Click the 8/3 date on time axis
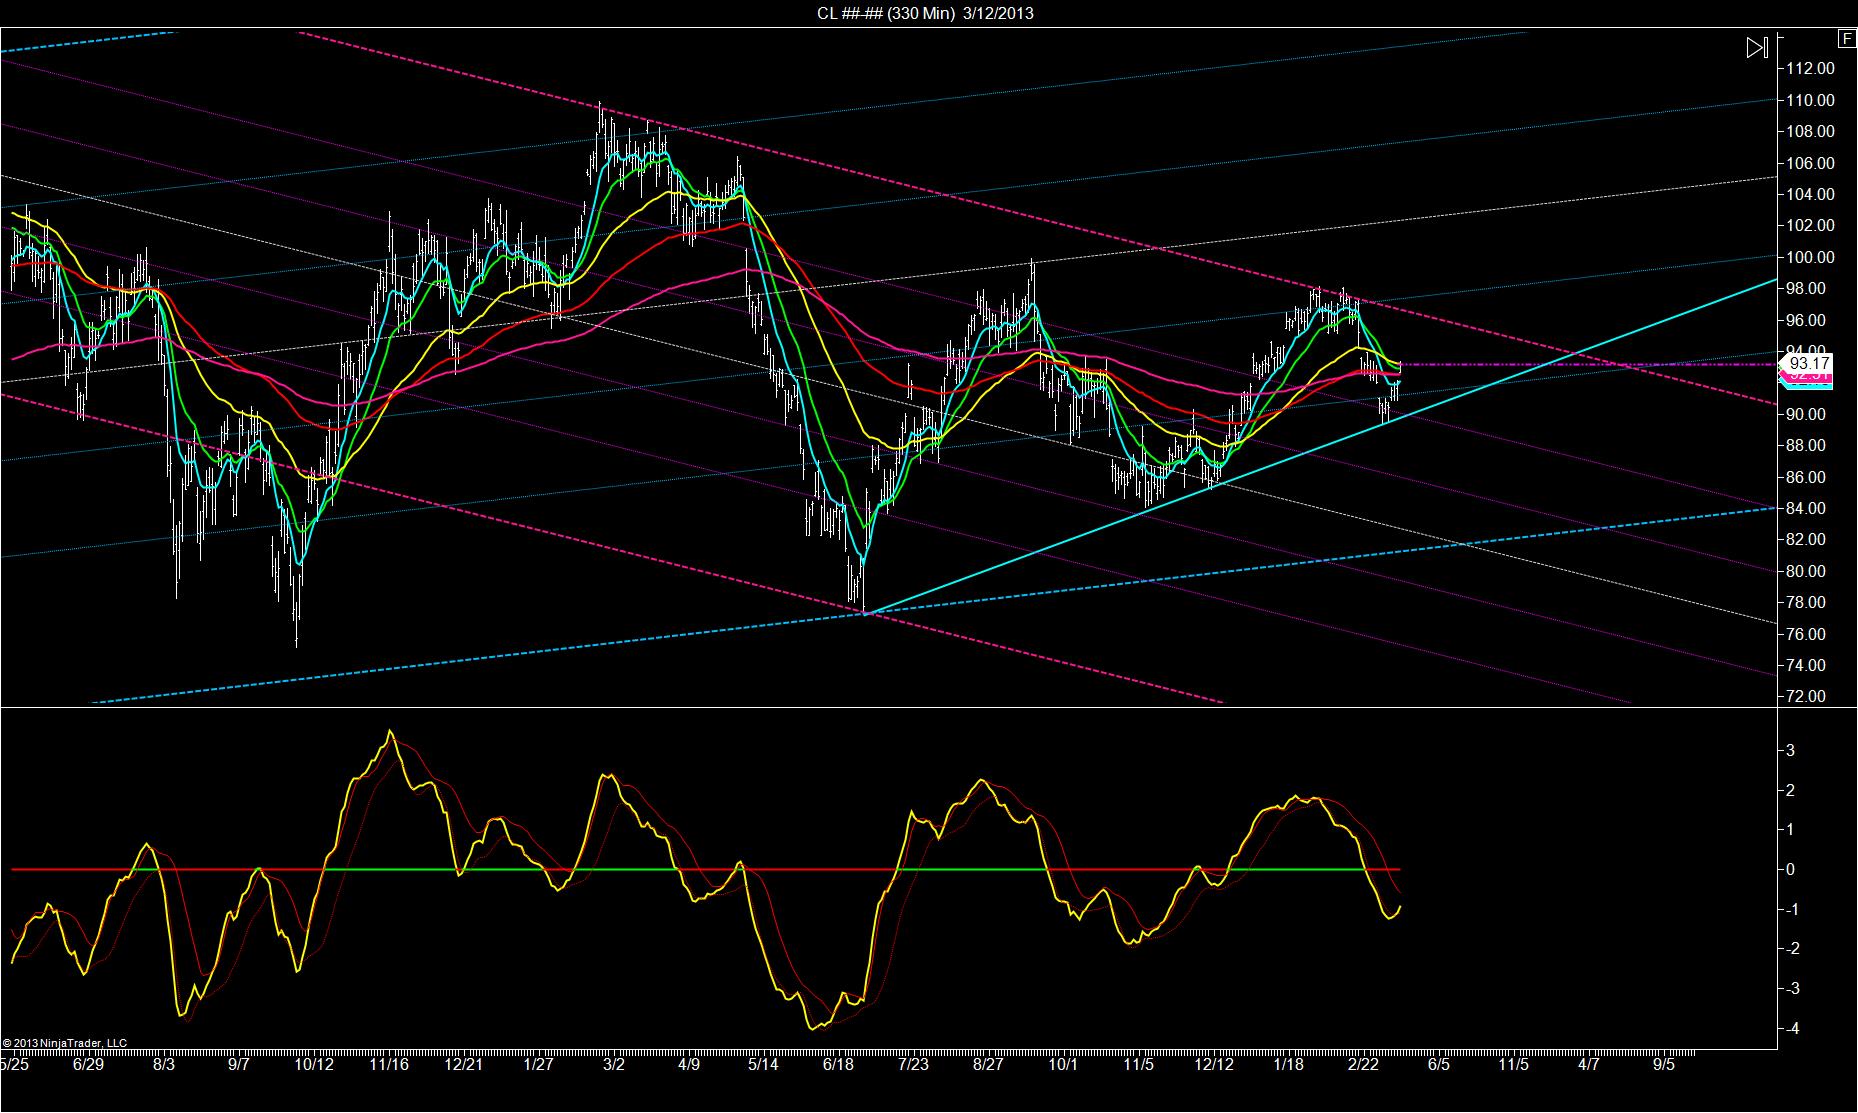 click(x=163, y=1064)
